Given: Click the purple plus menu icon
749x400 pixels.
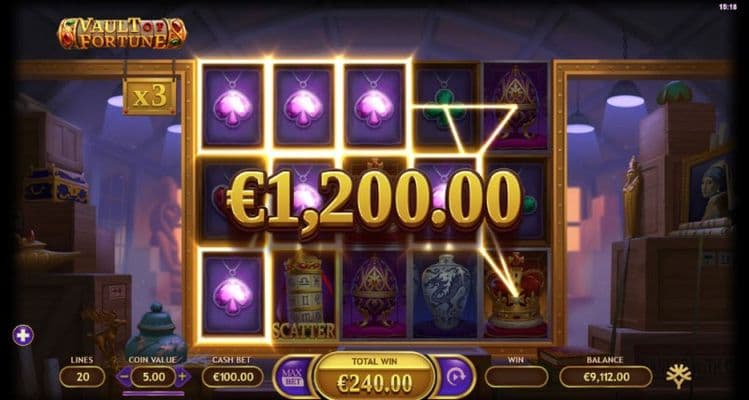Looking at the screenshot, I should [x=23, y=335].
